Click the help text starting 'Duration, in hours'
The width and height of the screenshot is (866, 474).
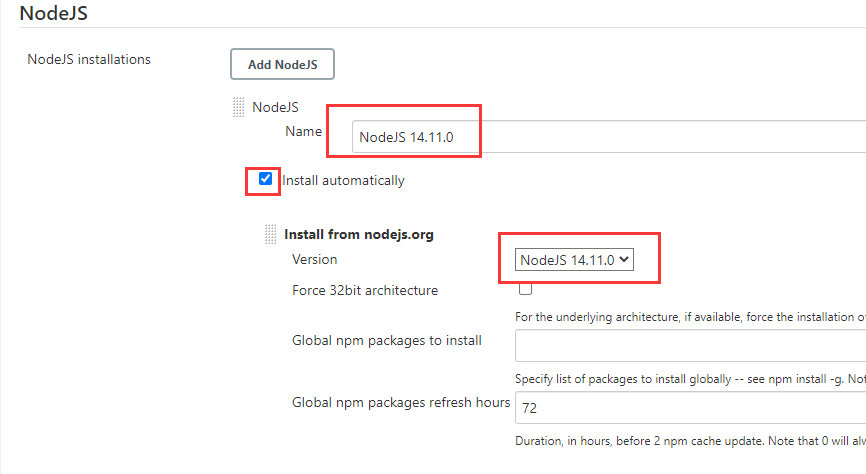click(x=690, y=441)
